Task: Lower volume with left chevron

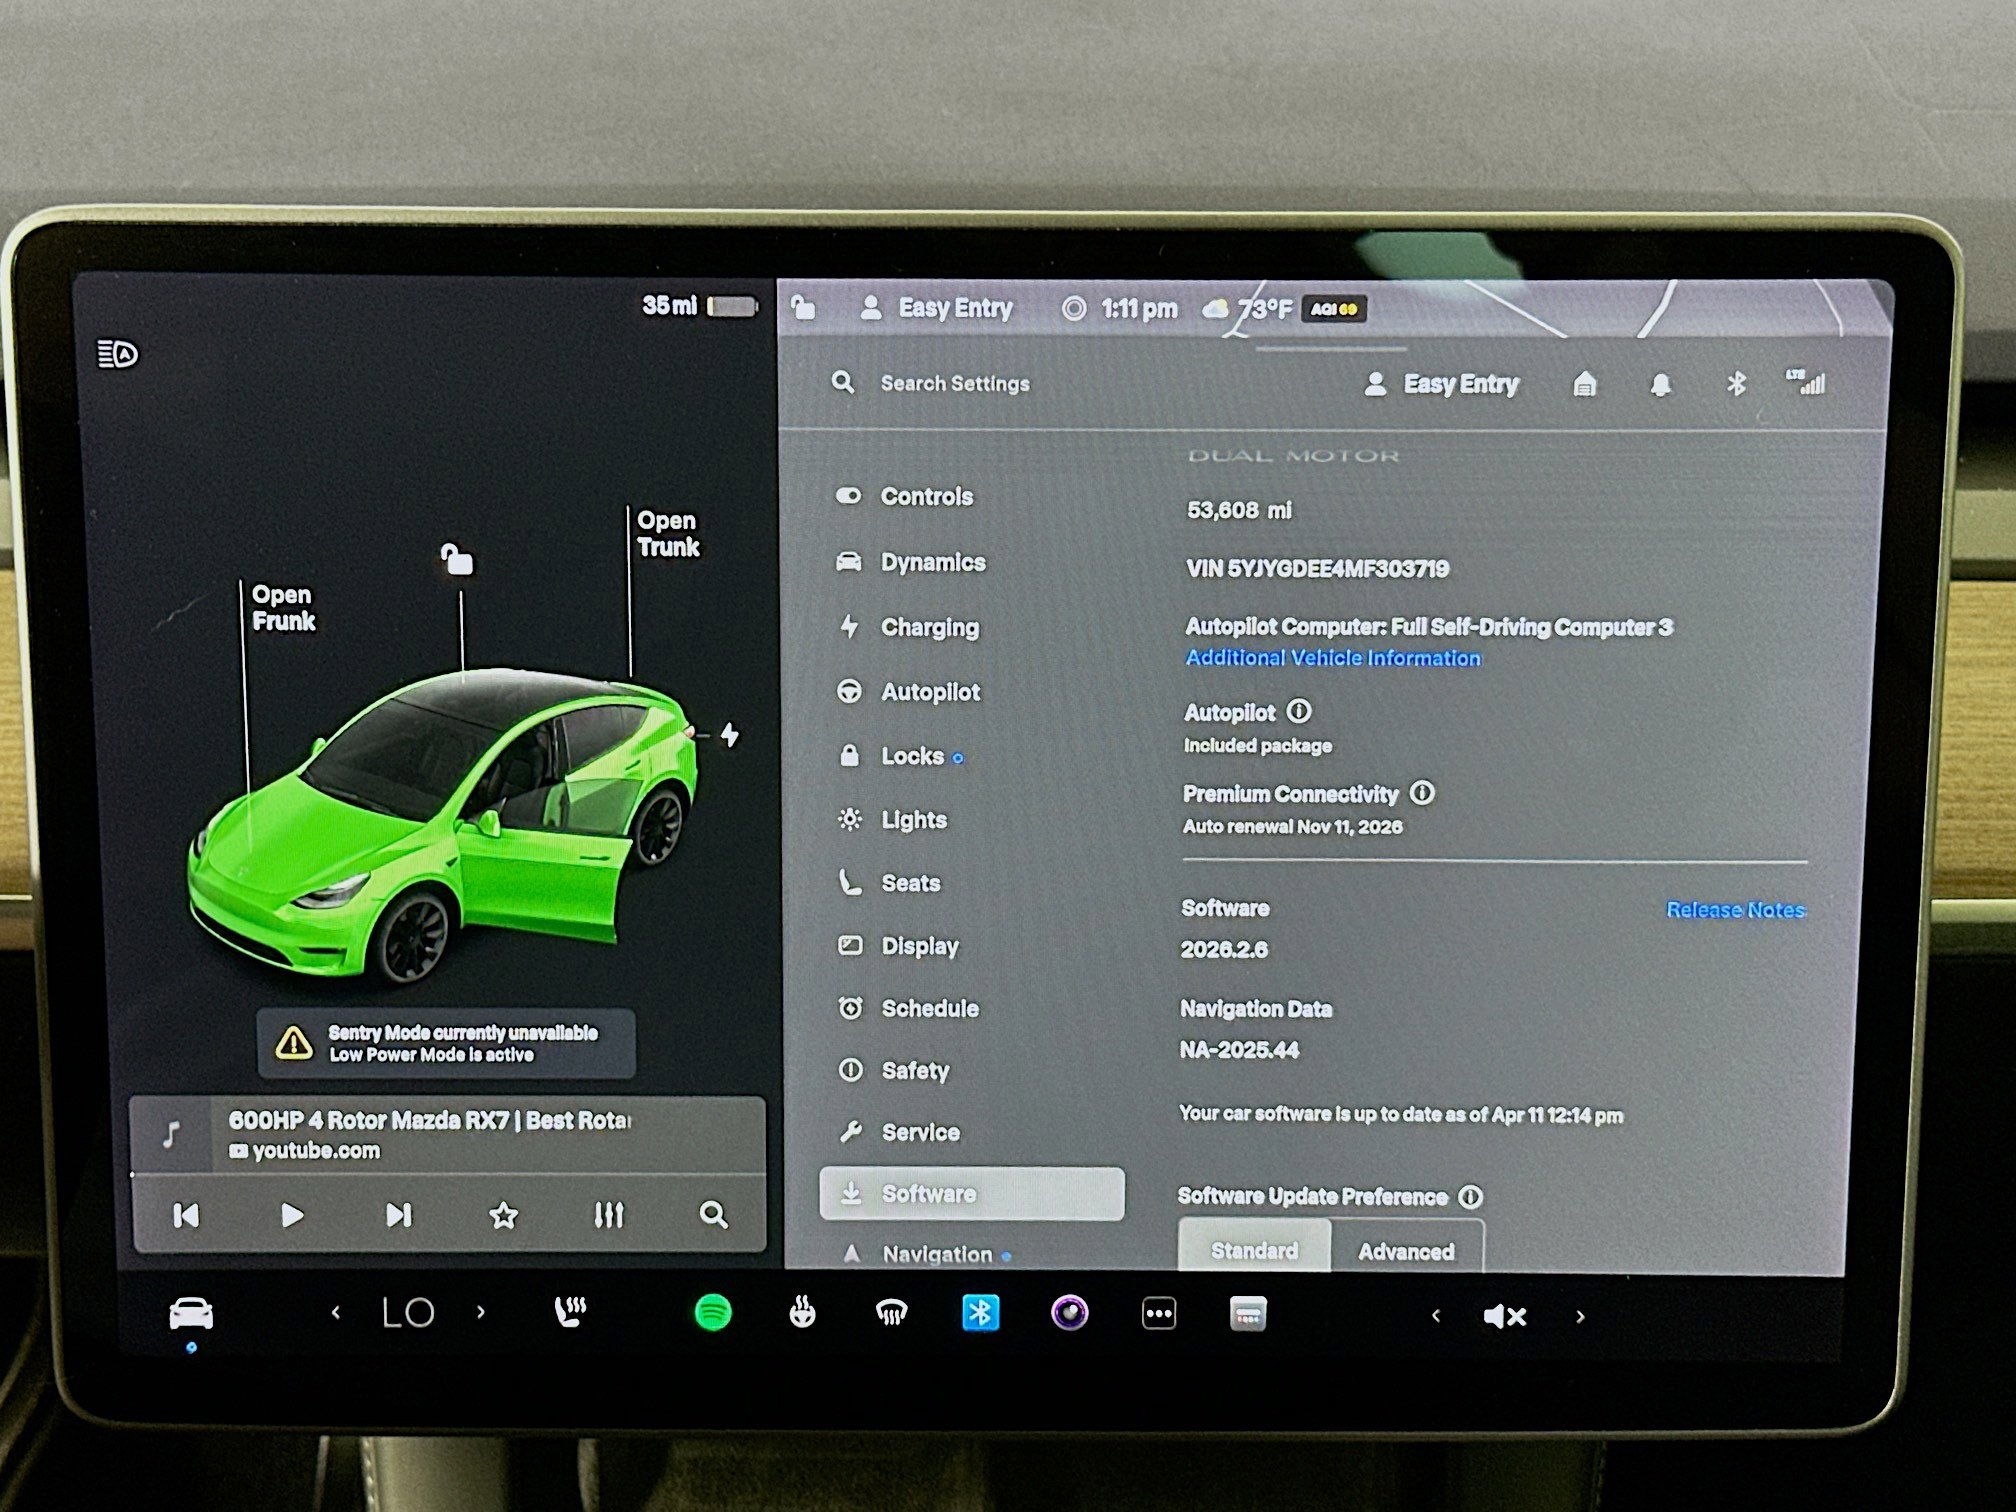Action: (x=1436, y=1316)
